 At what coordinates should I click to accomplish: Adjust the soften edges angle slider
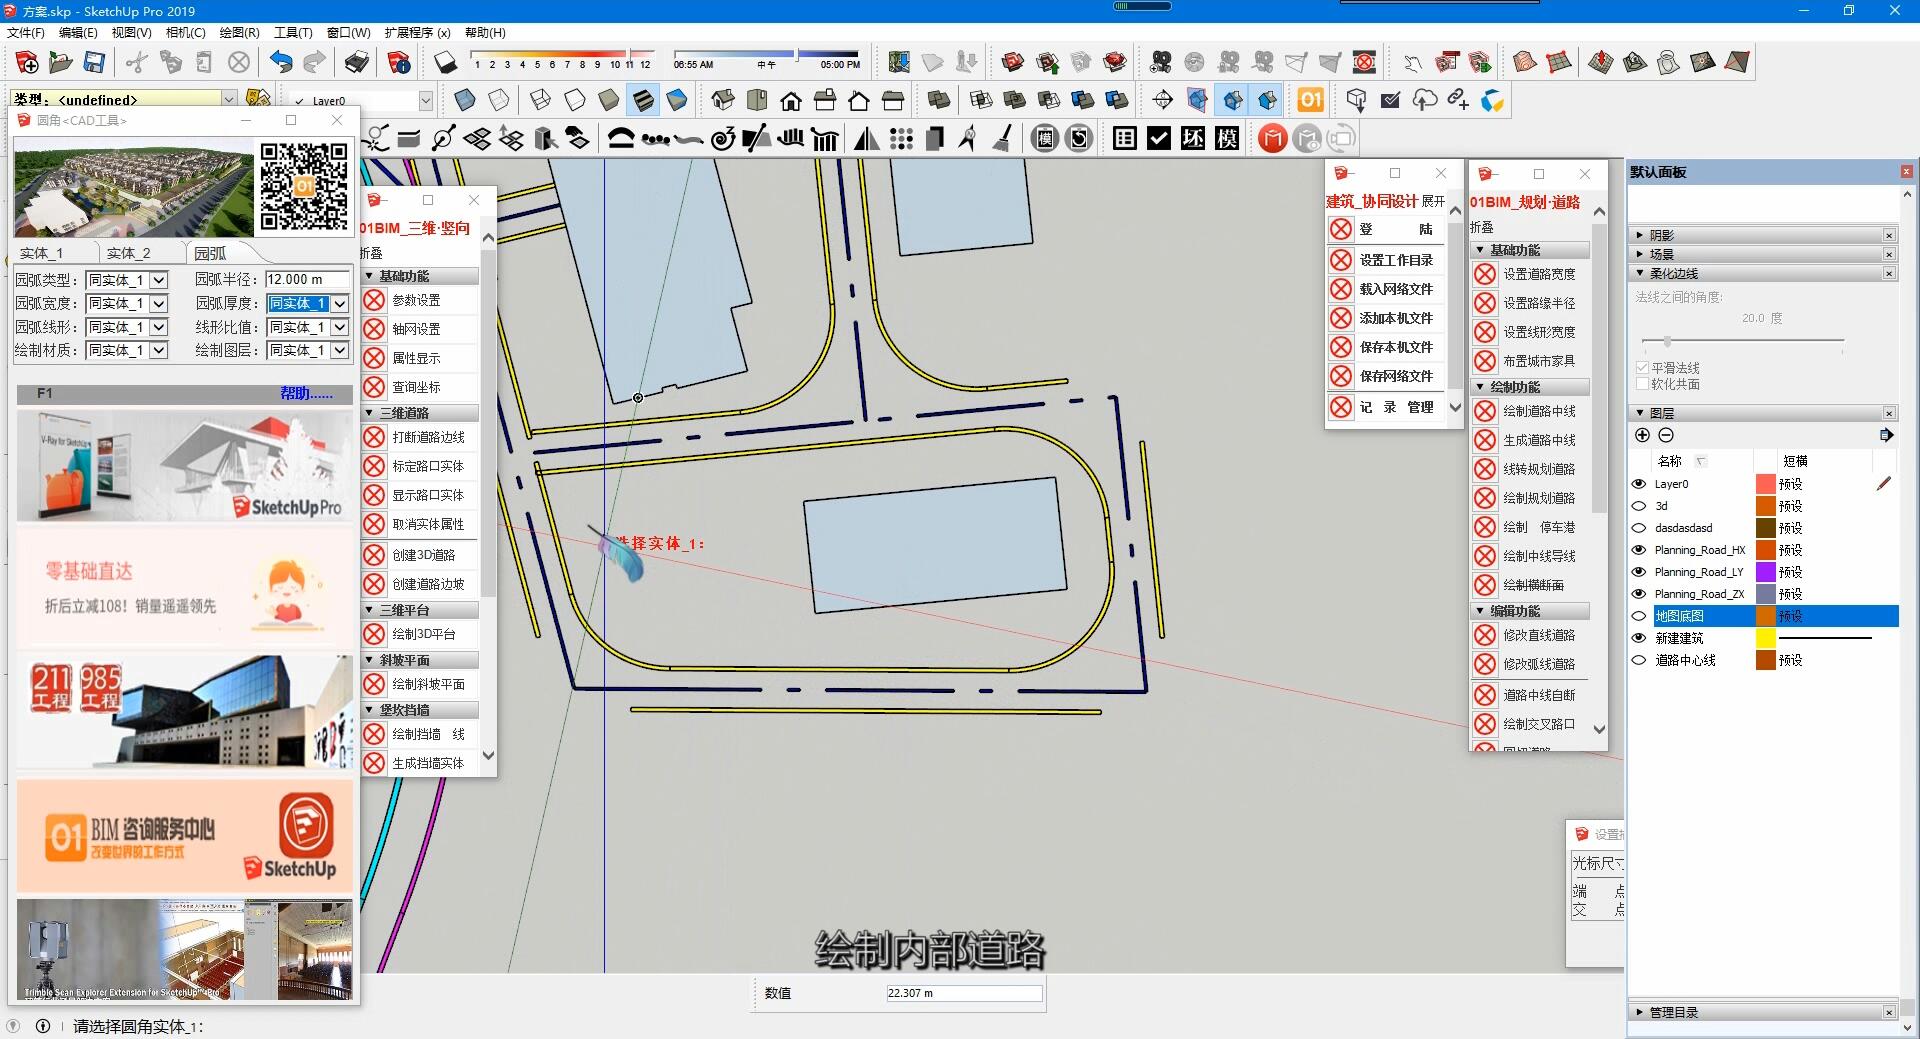tap(1667, 341)
